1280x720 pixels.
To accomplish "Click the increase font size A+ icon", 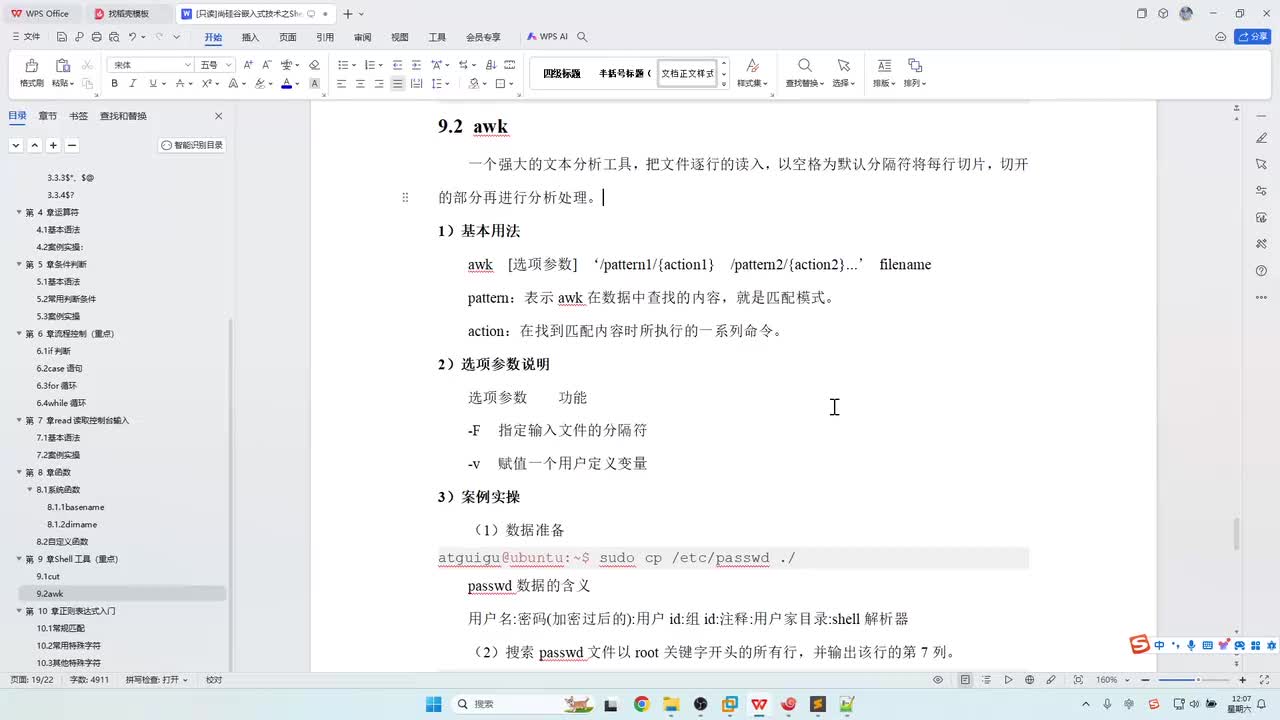I will coord(248,65).
